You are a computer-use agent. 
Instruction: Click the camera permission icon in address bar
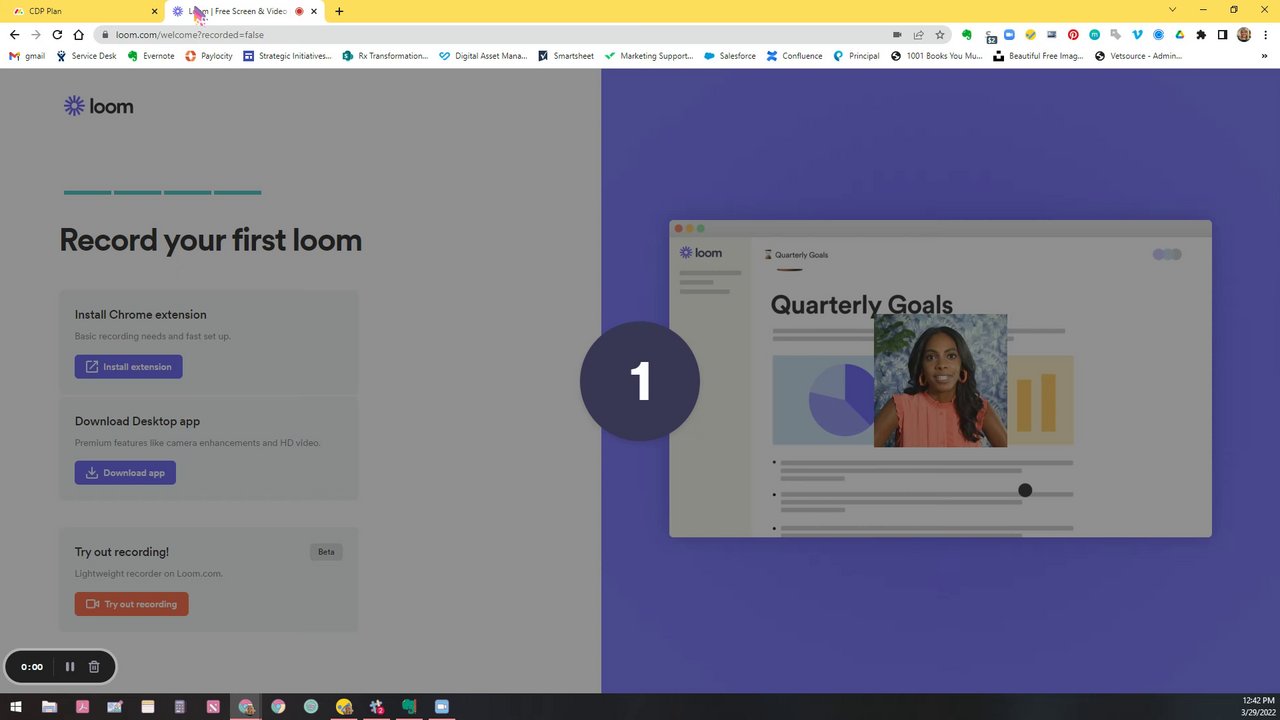pos(897,35)
